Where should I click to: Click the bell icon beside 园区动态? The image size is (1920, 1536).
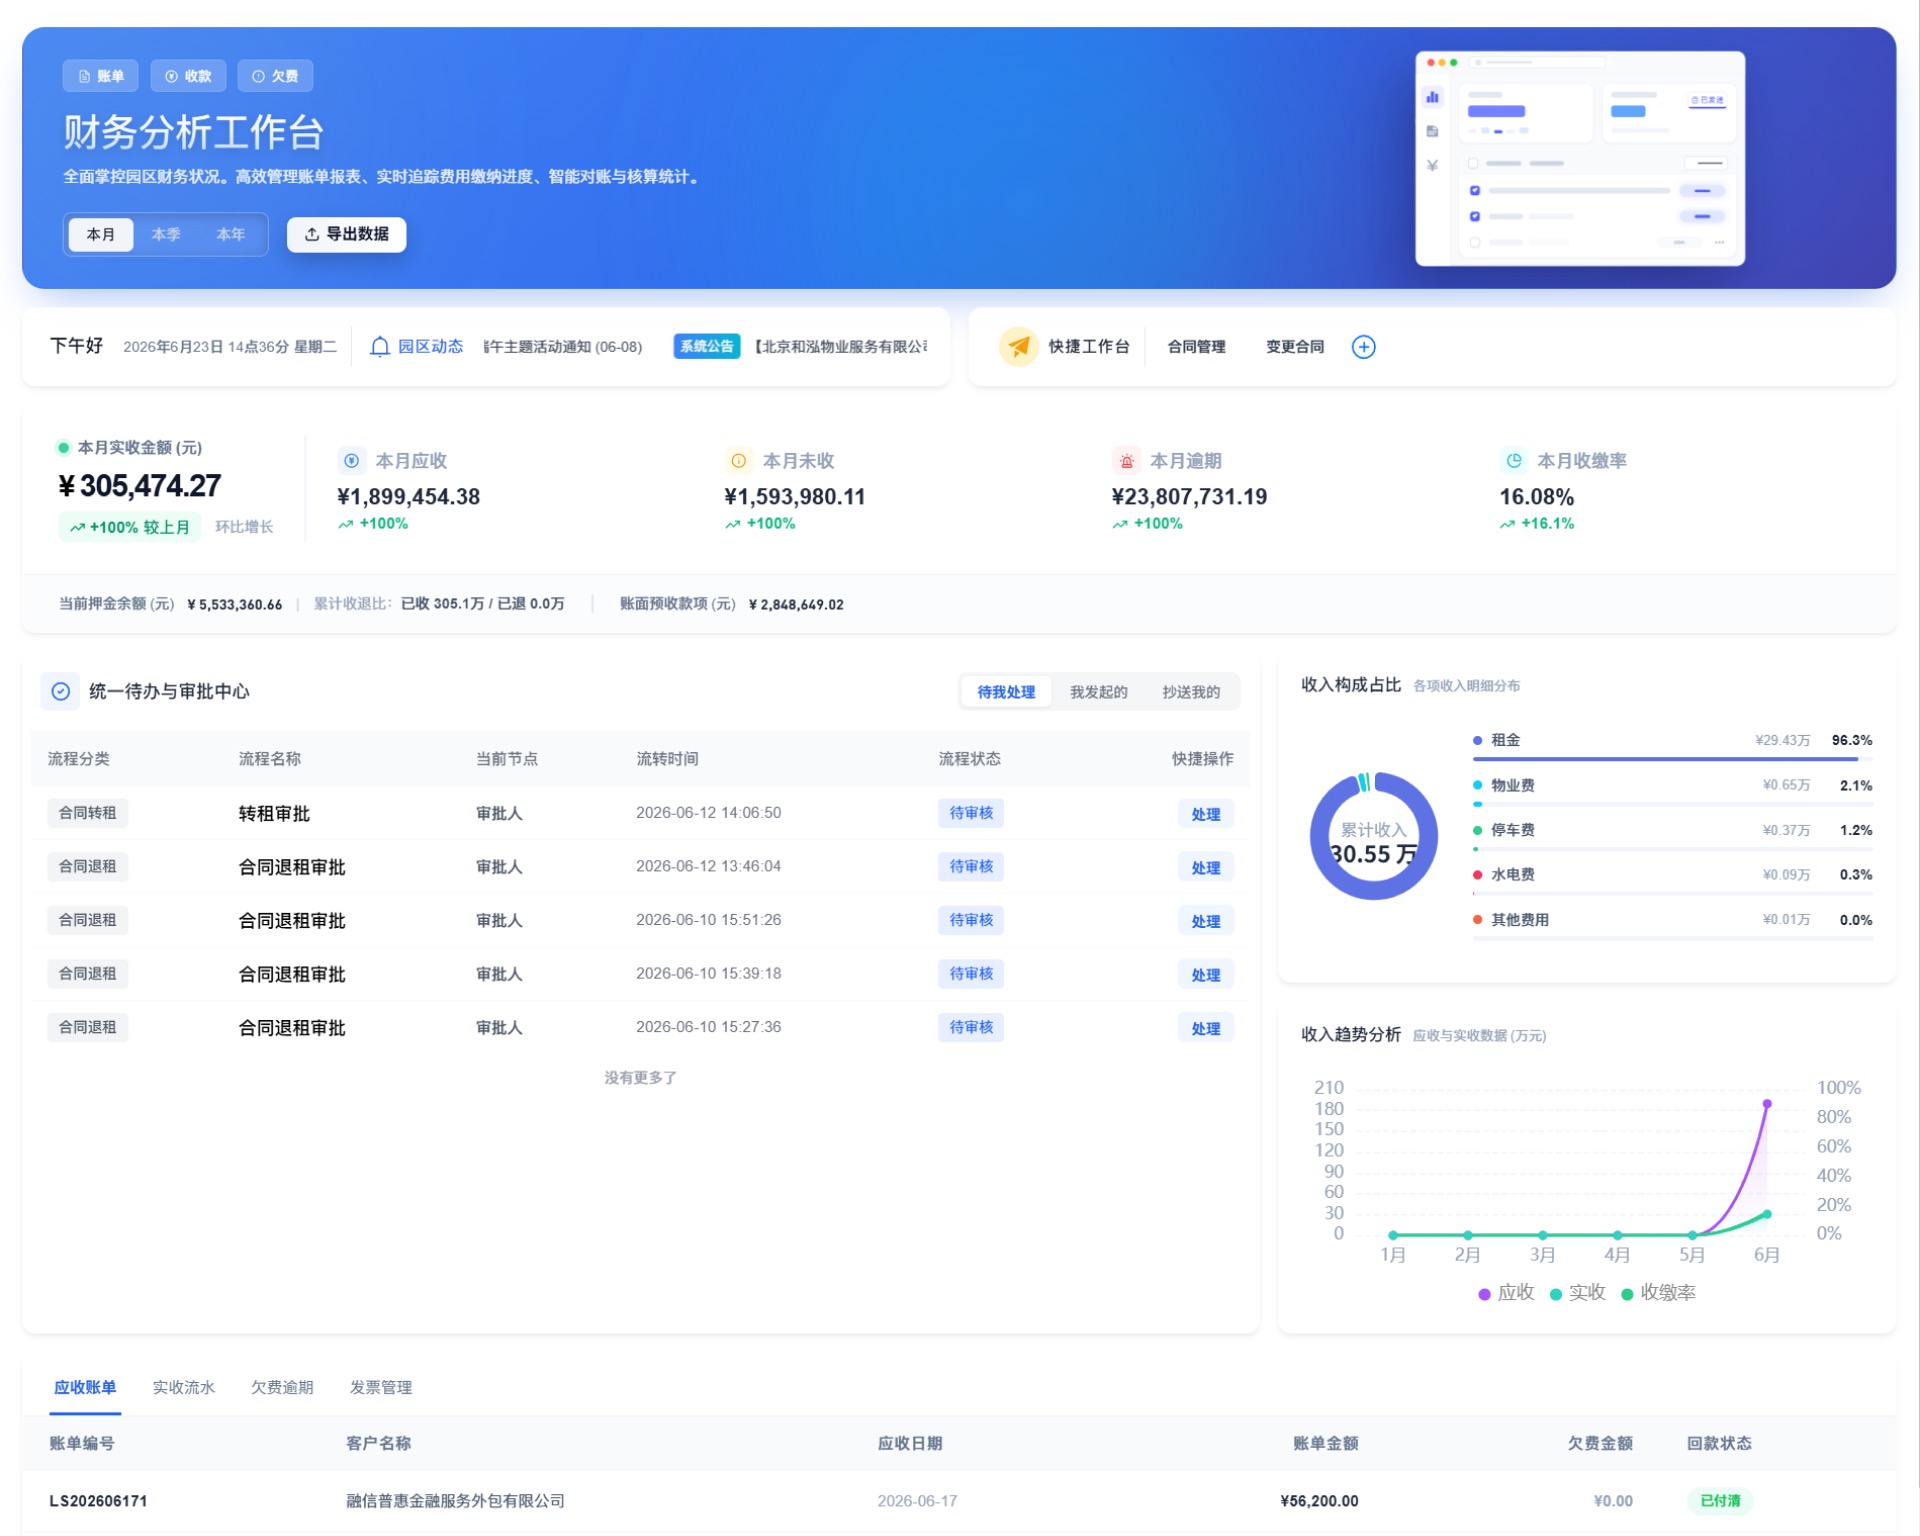tap(380, 347)
